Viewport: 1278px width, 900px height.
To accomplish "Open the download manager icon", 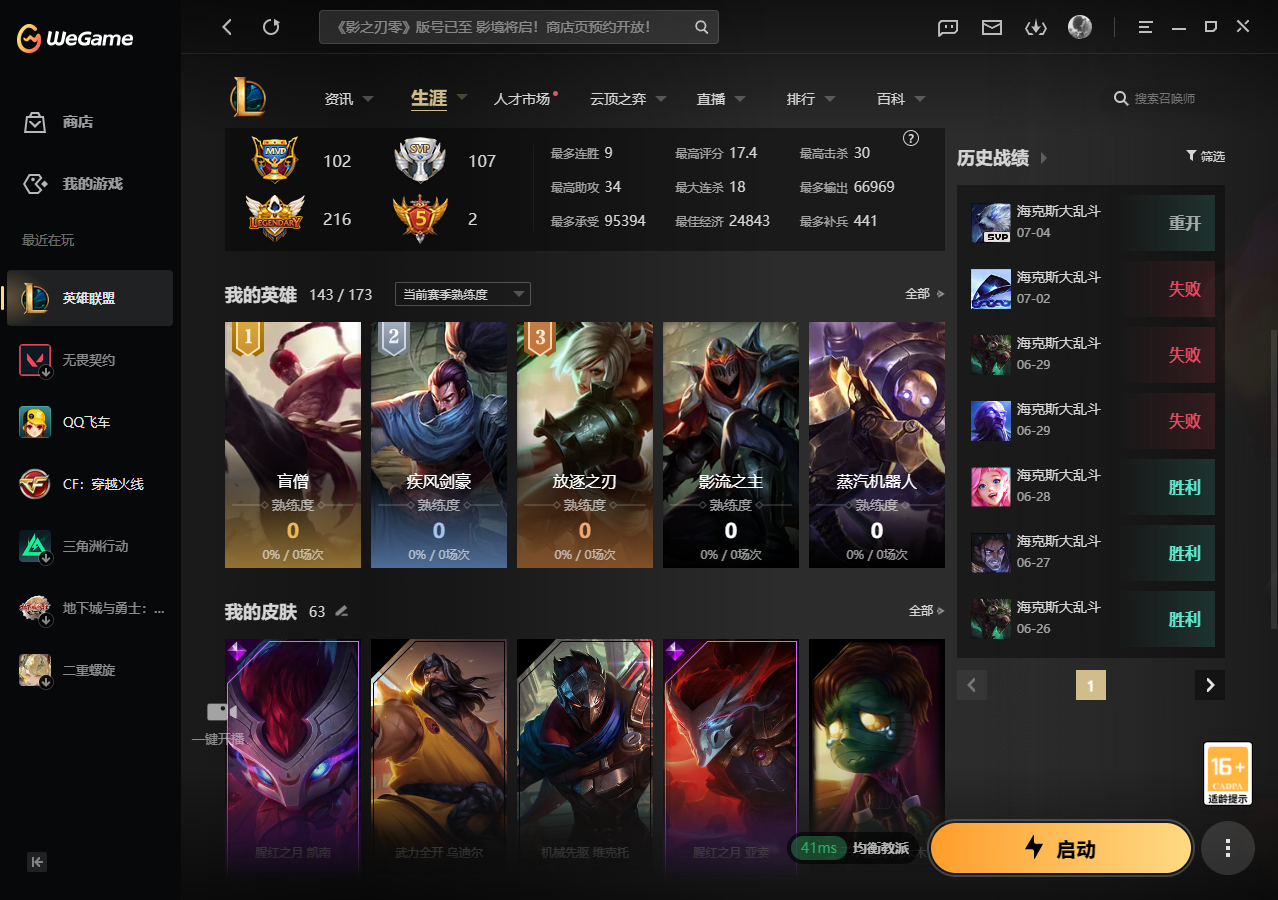I will pyautogui.click(x=1036, y=28).
